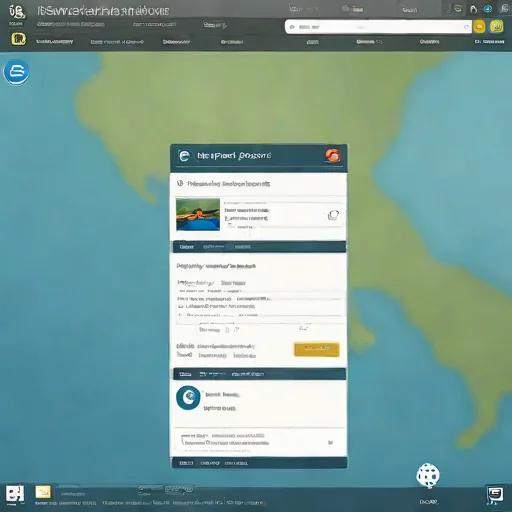Click the white dotted ball icon above the bottom bar

(428, 475)
